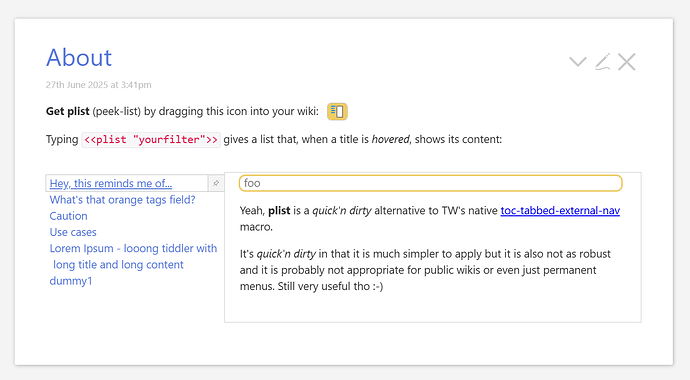Click the orange-bordered foo tags field
The image size is (690, 380).
click(430, 183)
